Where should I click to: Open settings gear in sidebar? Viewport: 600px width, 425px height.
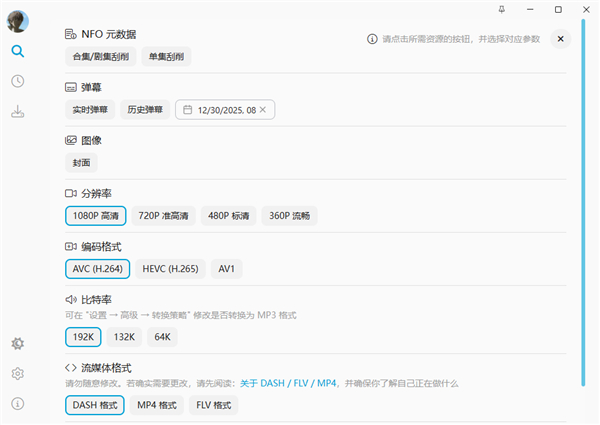coord(18,373)
